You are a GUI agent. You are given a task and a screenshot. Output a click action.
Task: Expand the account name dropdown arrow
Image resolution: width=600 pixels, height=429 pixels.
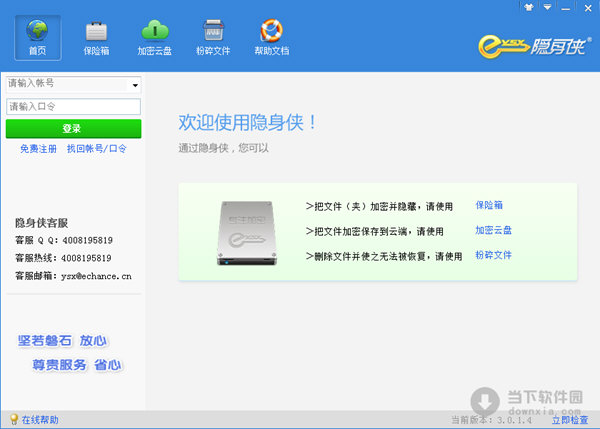coord(135,86)
